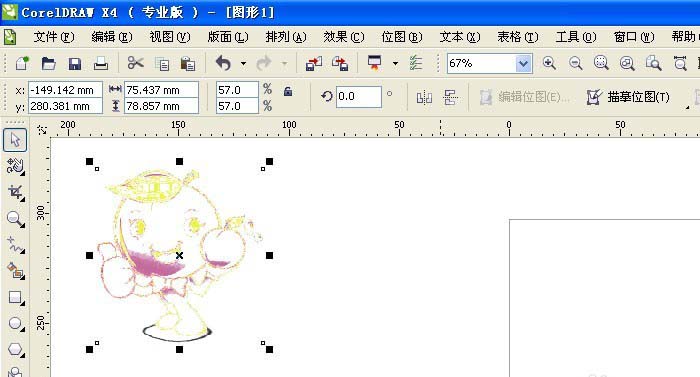Open the 窗口(W) menu
Screen dimensions: 700x377
point(634,37)
